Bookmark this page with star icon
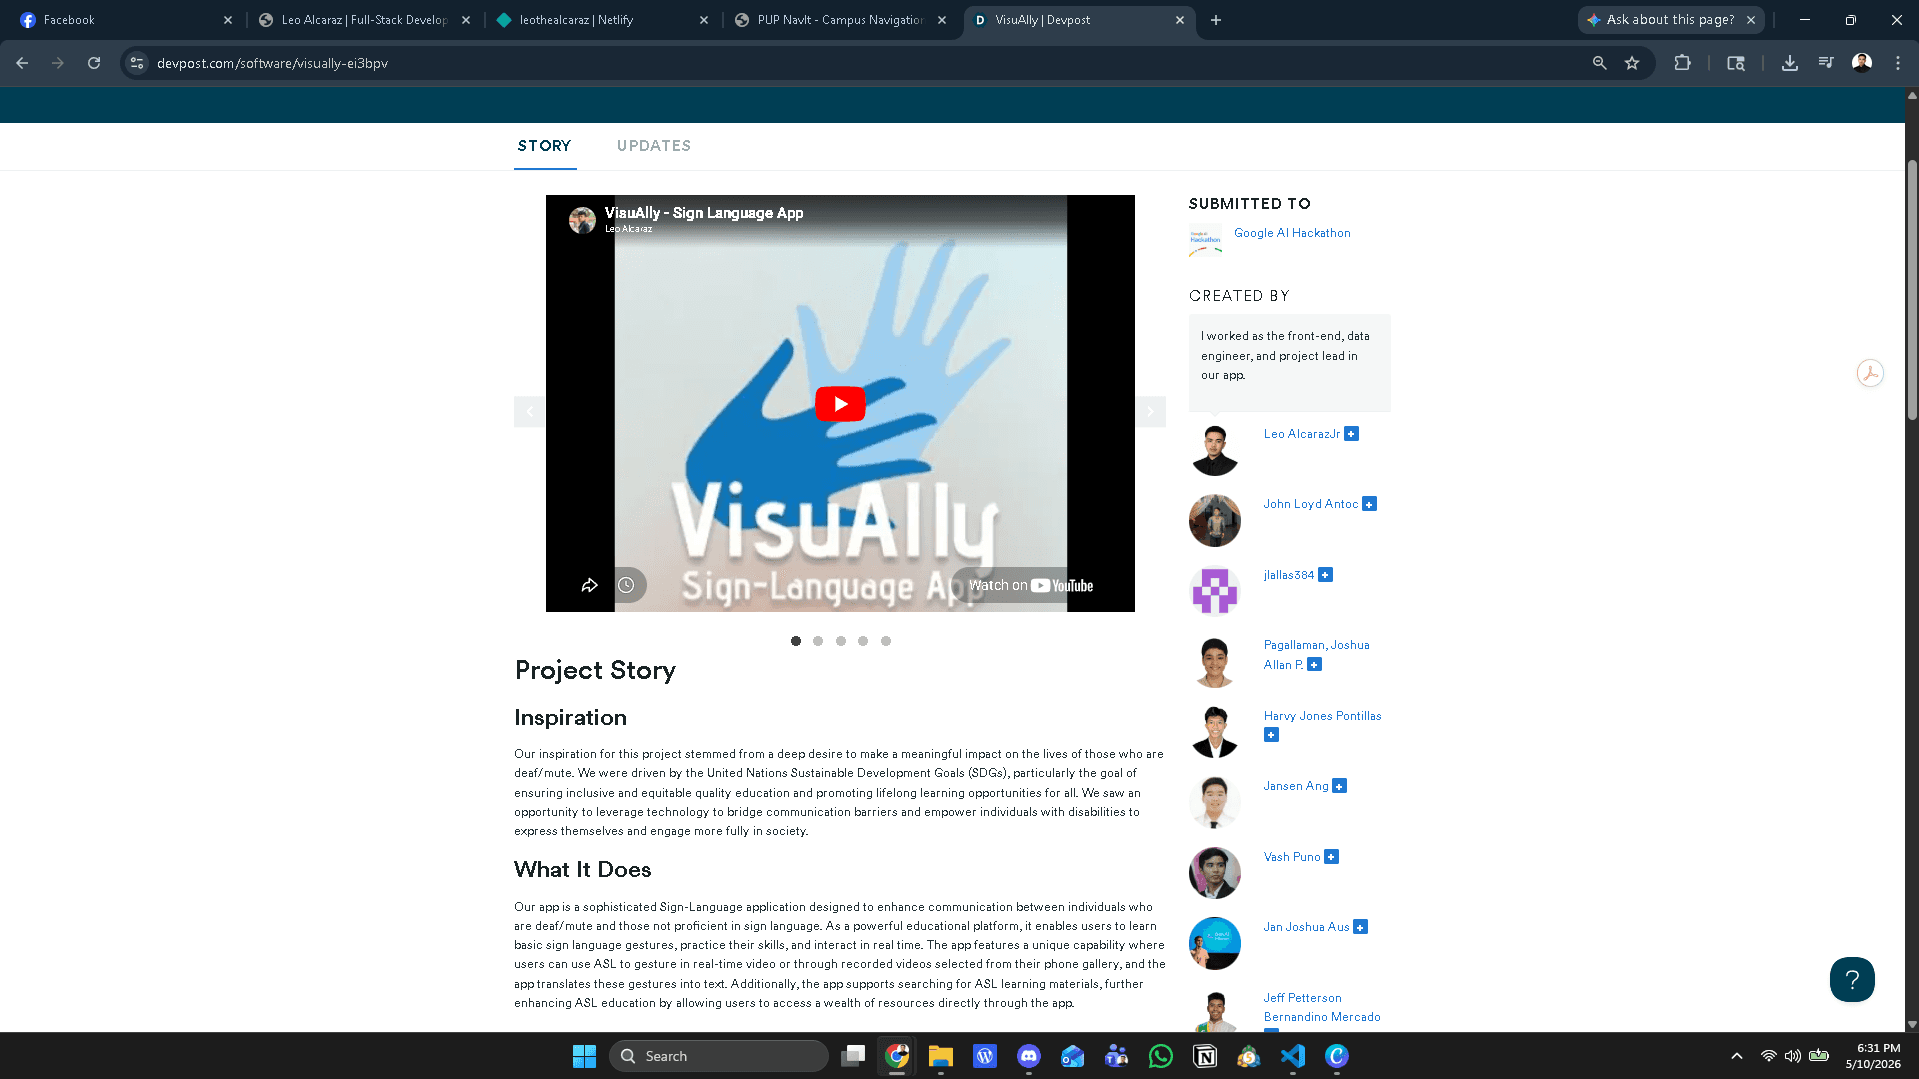The width and height of the screenshot is (1919, 1079). pos(1632,63)
